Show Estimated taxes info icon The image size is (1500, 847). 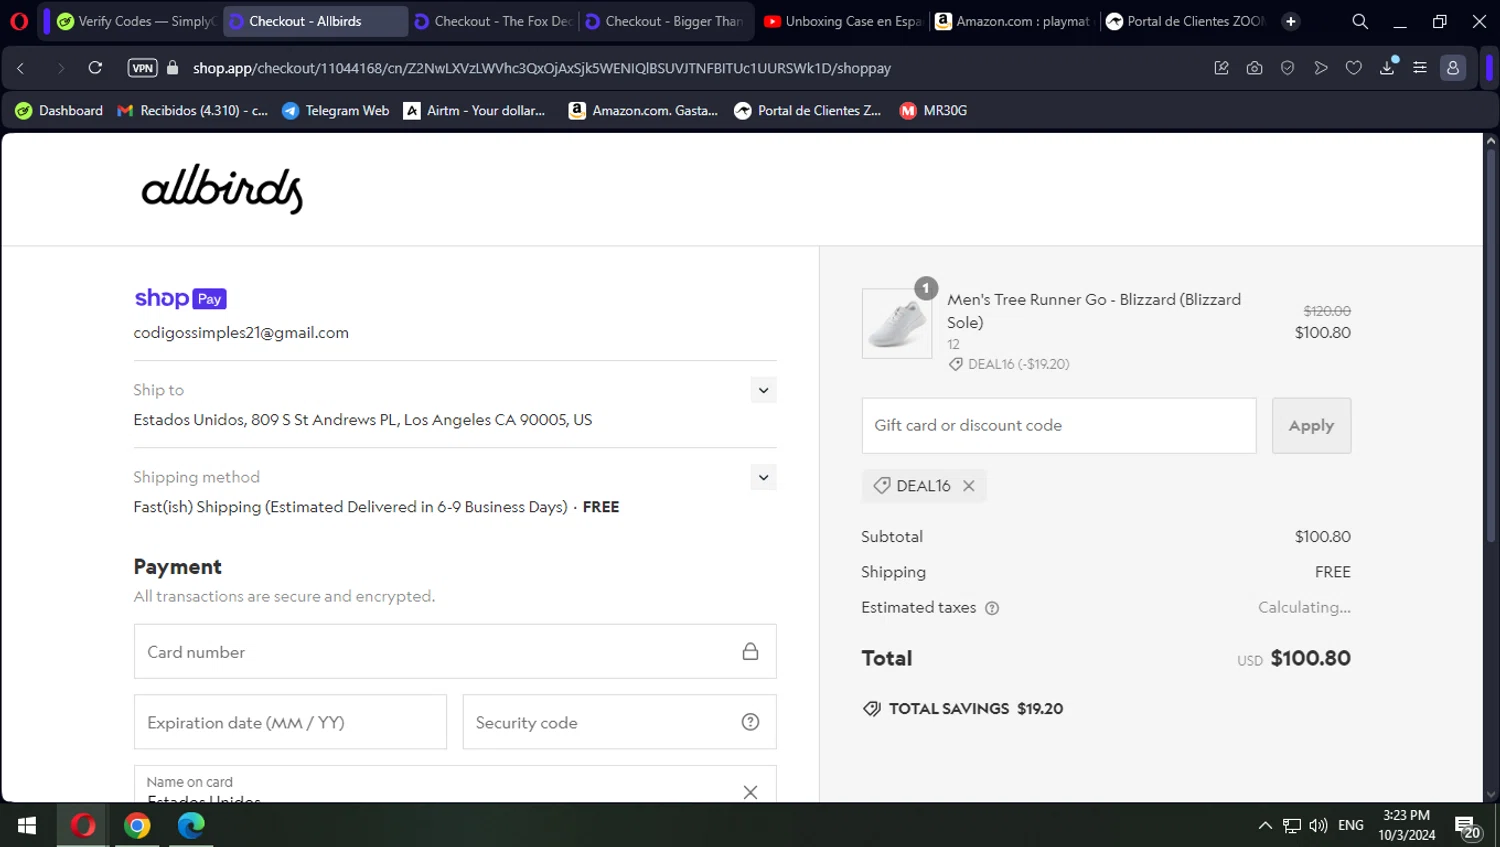pos(992,608)
